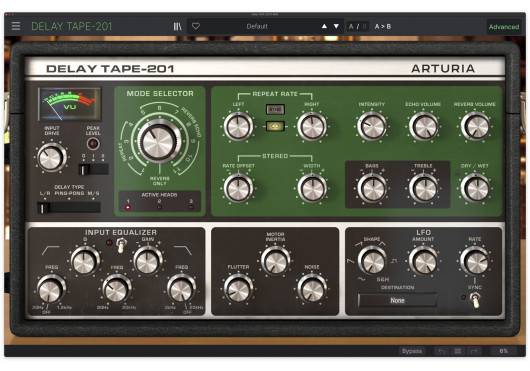530x371 pixels.
Task: Click the high-pass filter shape icon
Action: point(51,250)
